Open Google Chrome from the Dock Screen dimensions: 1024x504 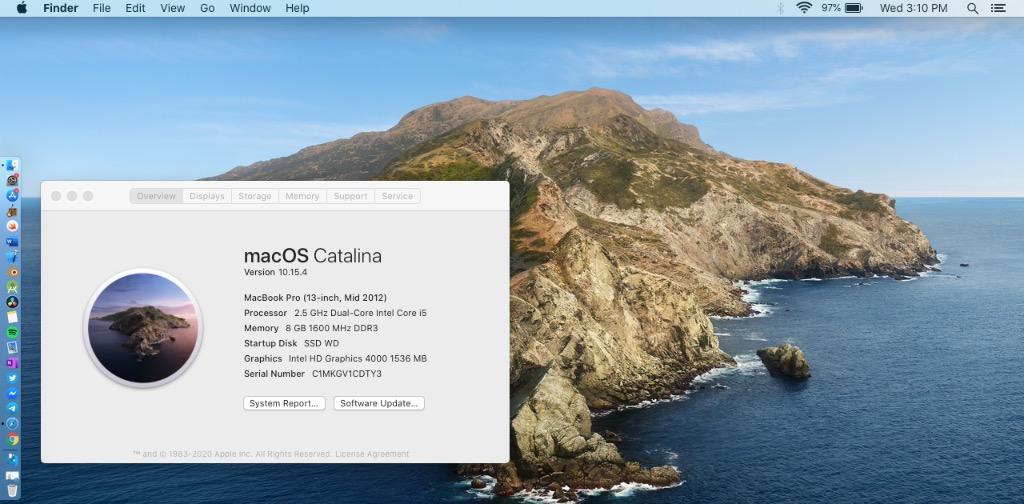click(x=12, y=439)
